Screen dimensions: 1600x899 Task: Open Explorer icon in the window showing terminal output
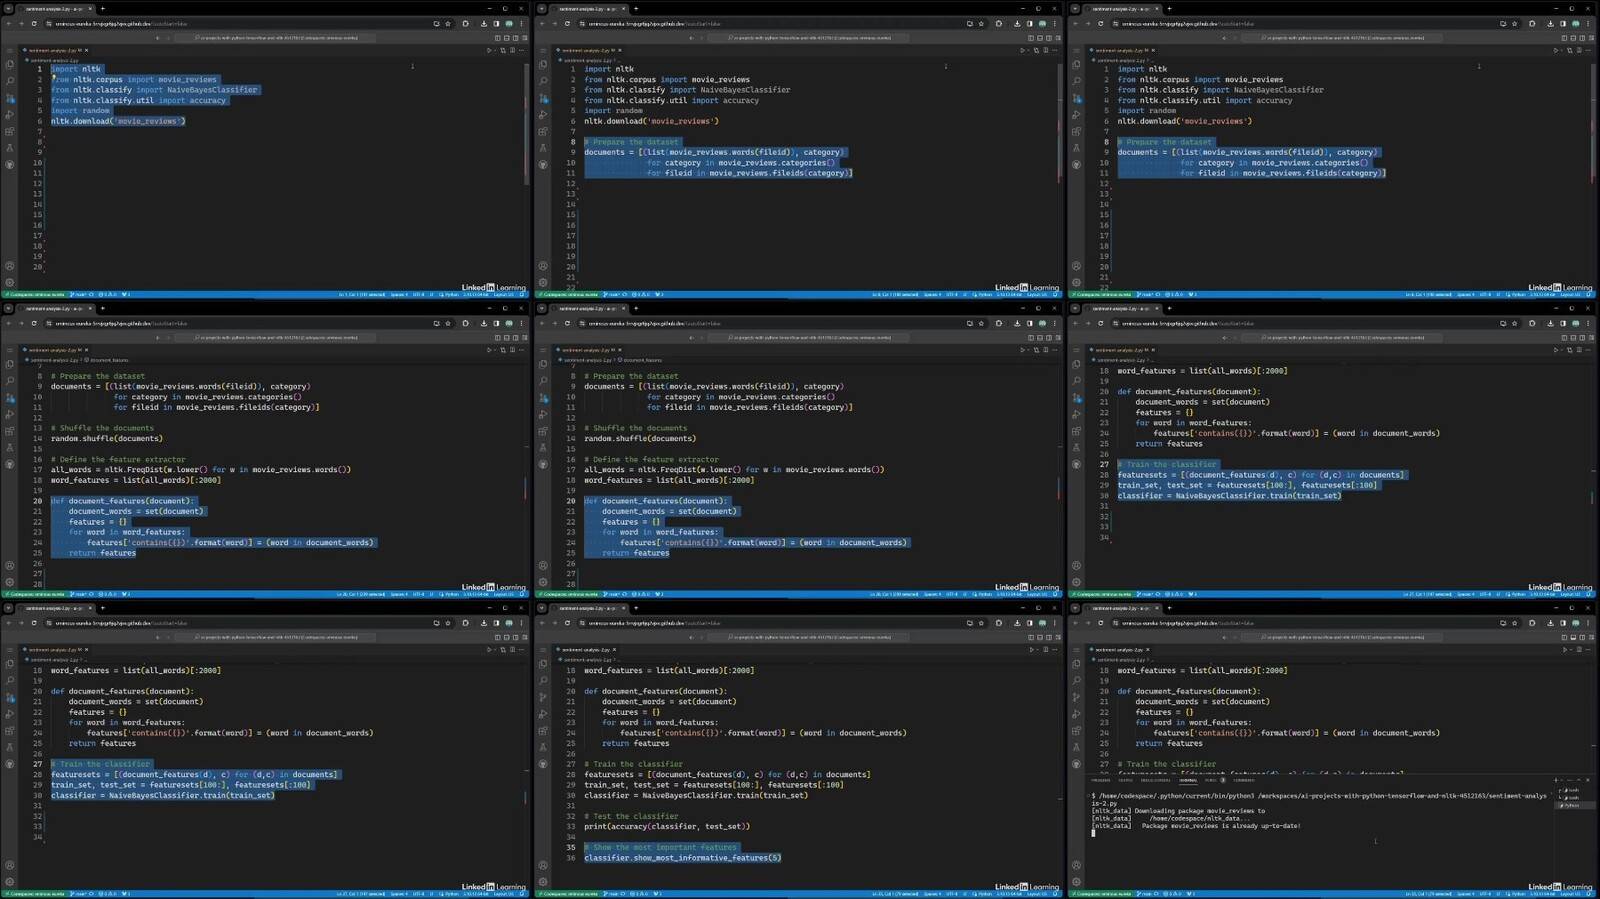pos(1076,664)
